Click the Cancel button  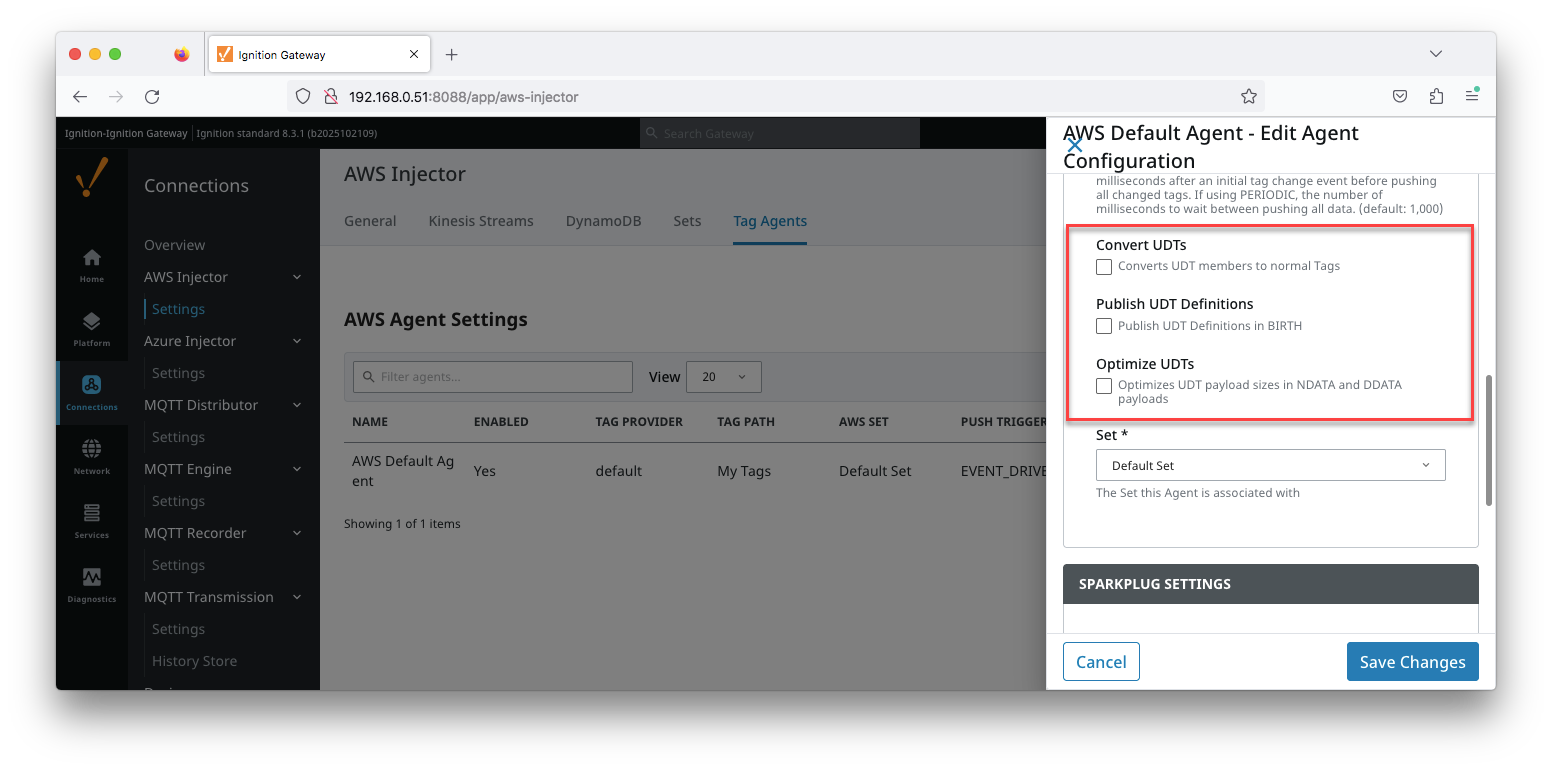pyautogui.click(x=1101, y=662)
